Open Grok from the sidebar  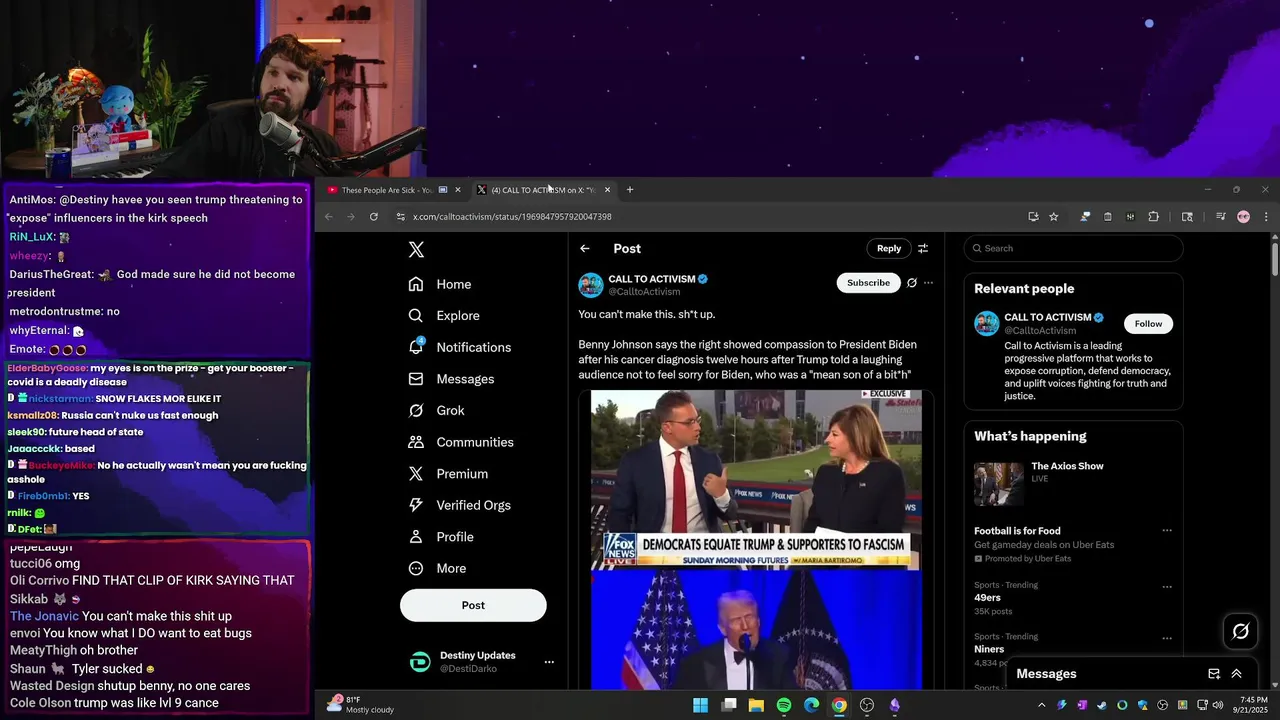click(x=436, y=410)
